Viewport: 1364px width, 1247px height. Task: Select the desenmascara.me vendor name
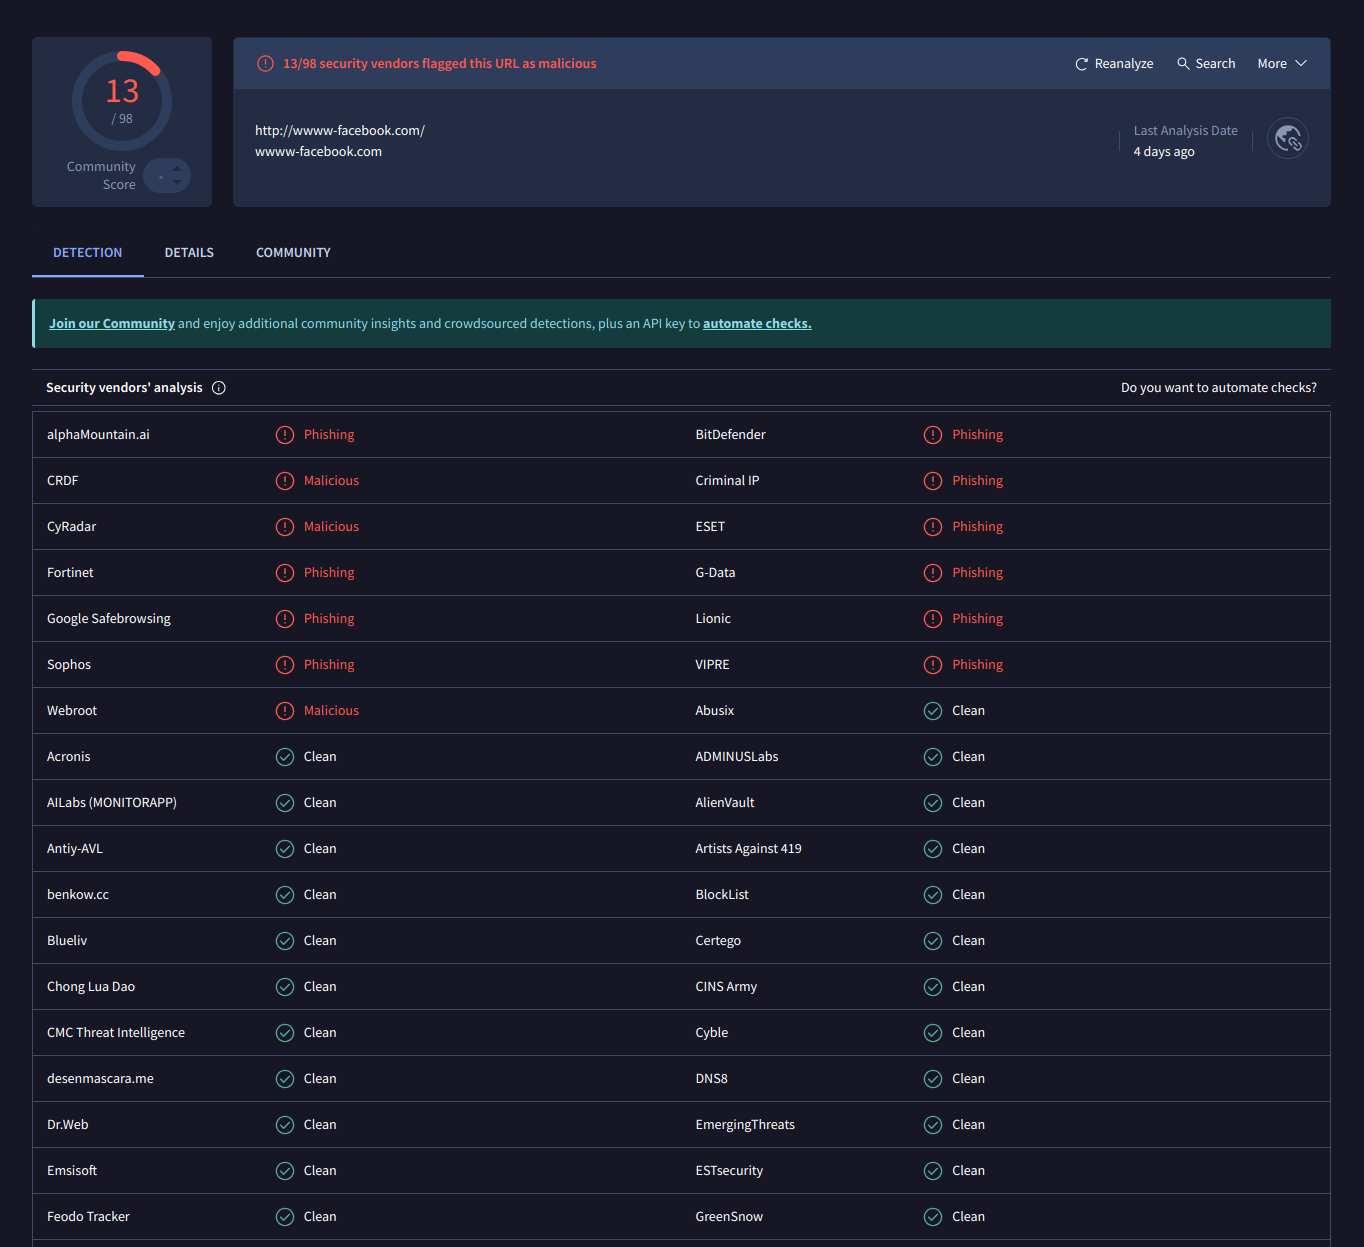click(x=100, y=1079)
